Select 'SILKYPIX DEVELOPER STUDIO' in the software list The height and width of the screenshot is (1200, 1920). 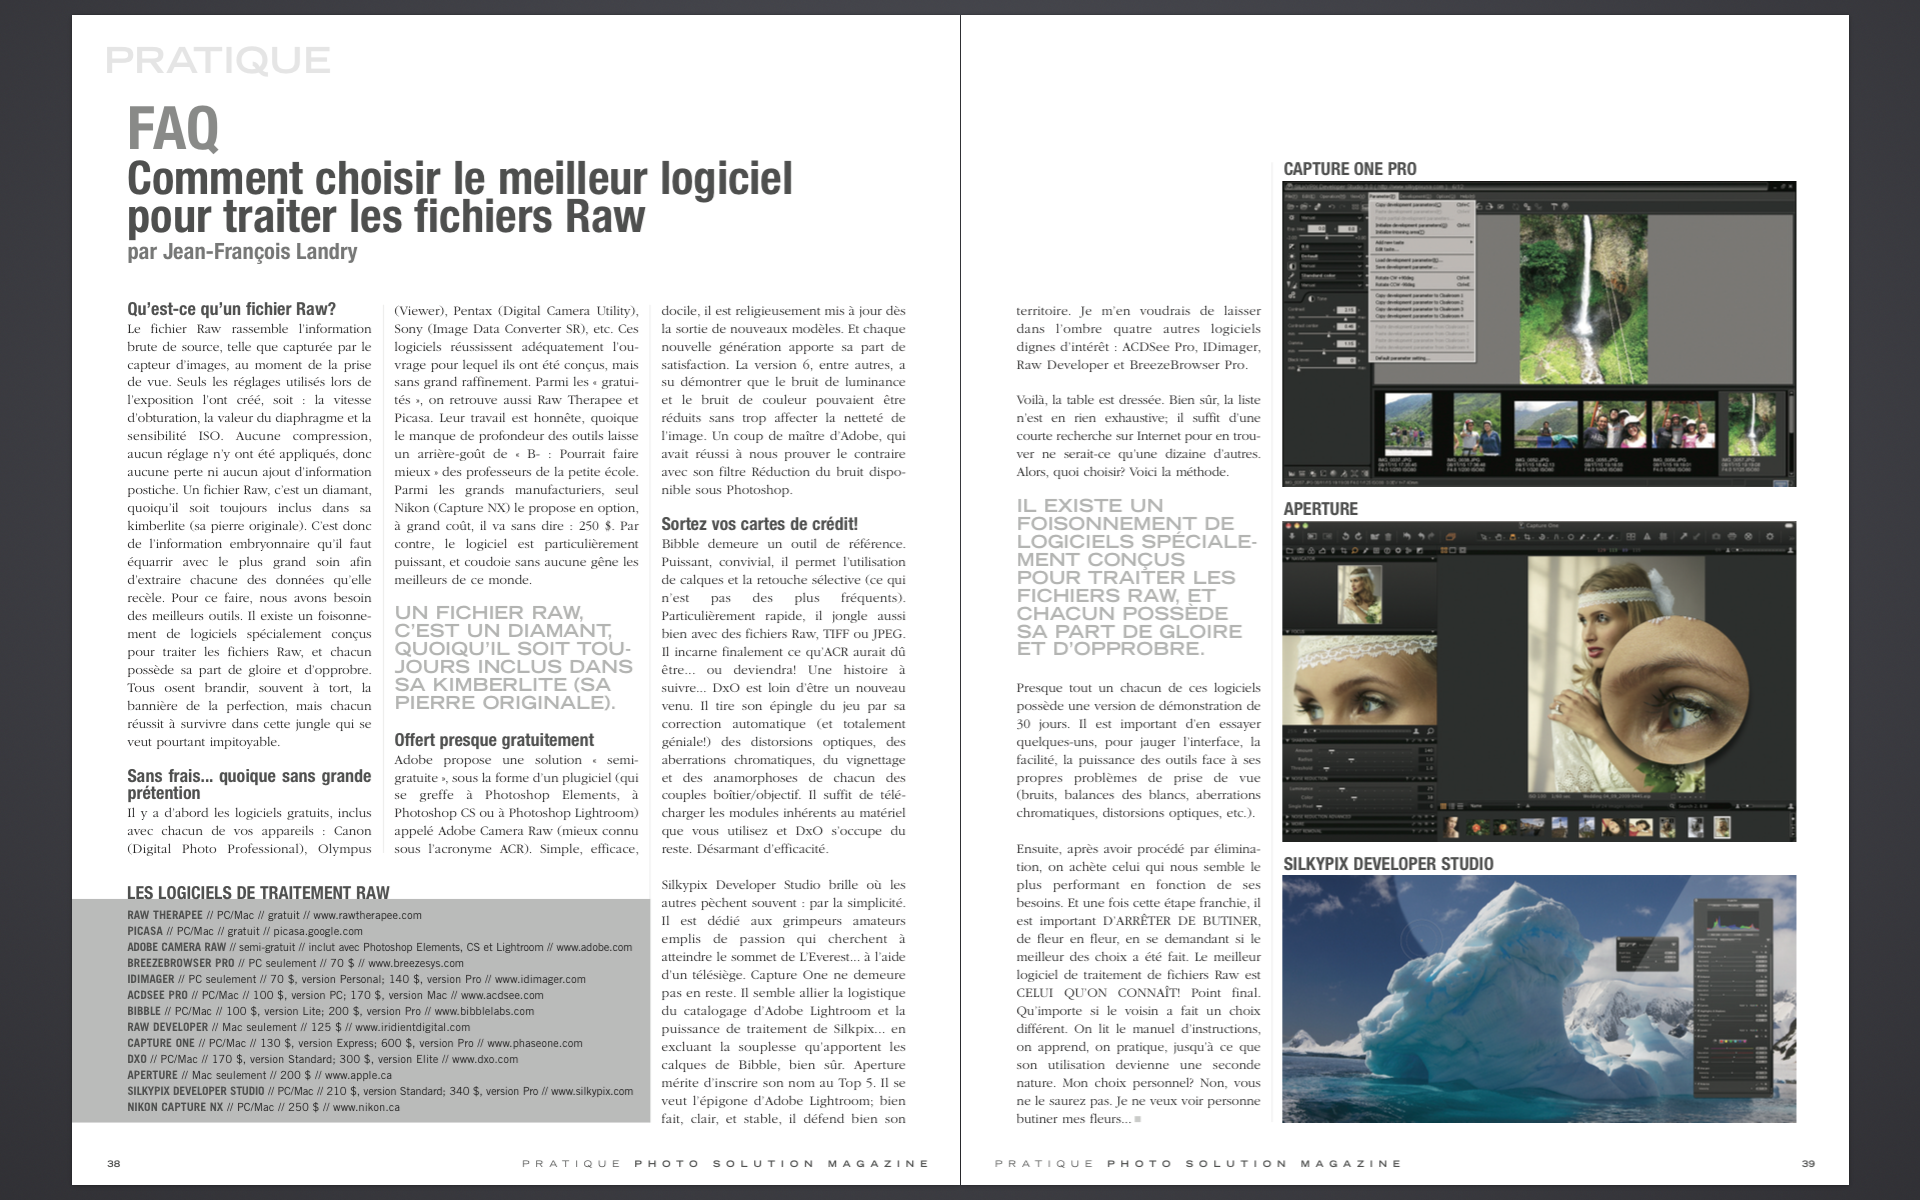(196, 1091)
